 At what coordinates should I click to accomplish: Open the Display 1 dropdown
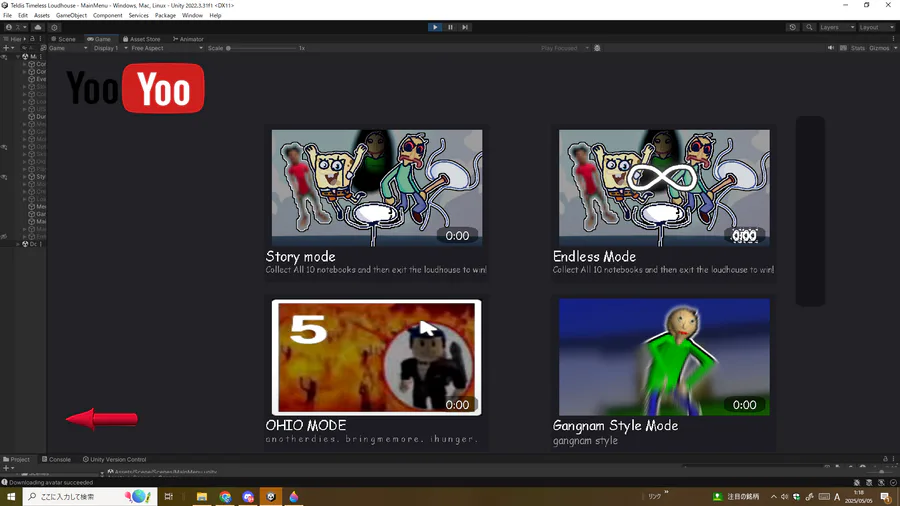click(108, 48)
